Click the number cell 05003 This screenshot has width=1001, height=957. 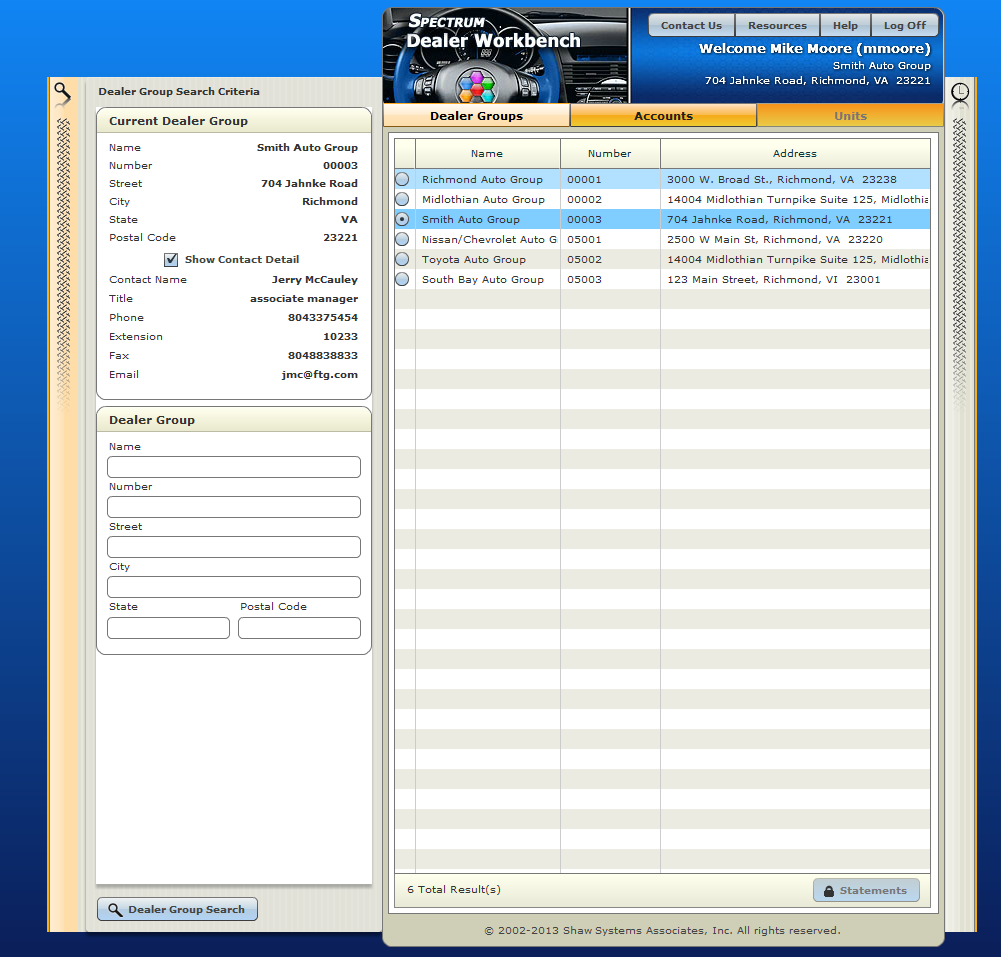click(x=610, y=279)
